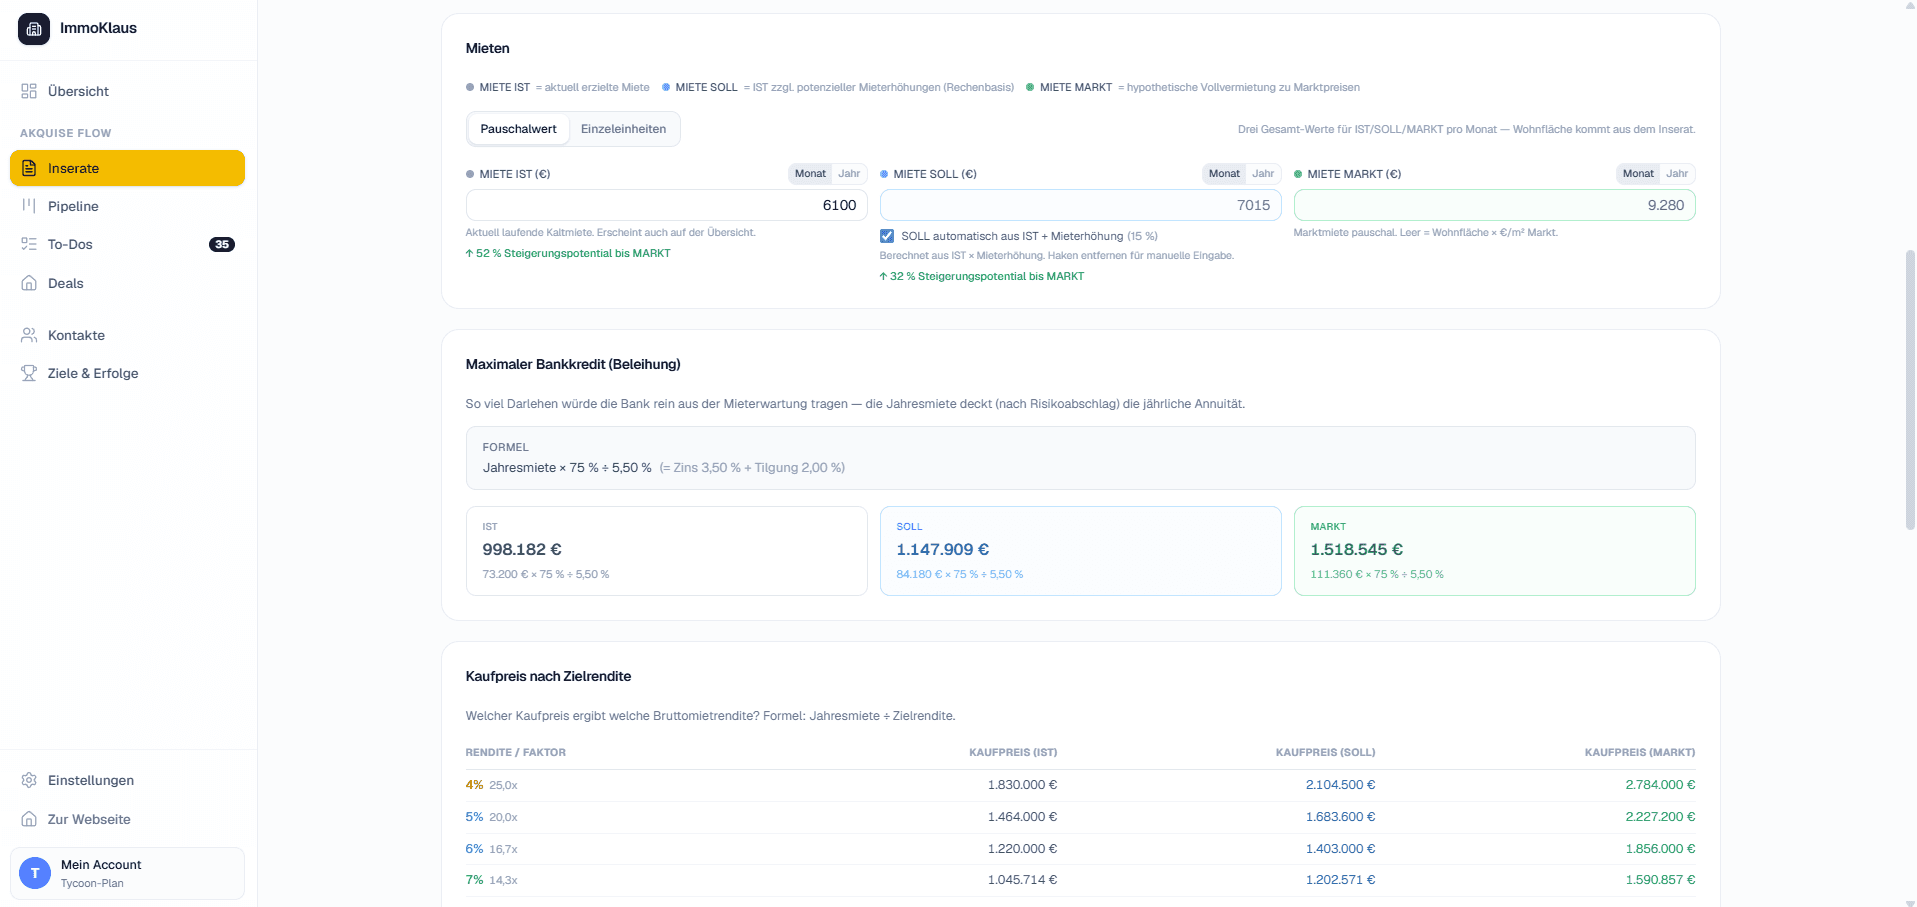The width and height of the screenshot is (1917, 907).
Task: Open the Ziele & Erfolge trophy icon
Action: click(x=29, y=373)
